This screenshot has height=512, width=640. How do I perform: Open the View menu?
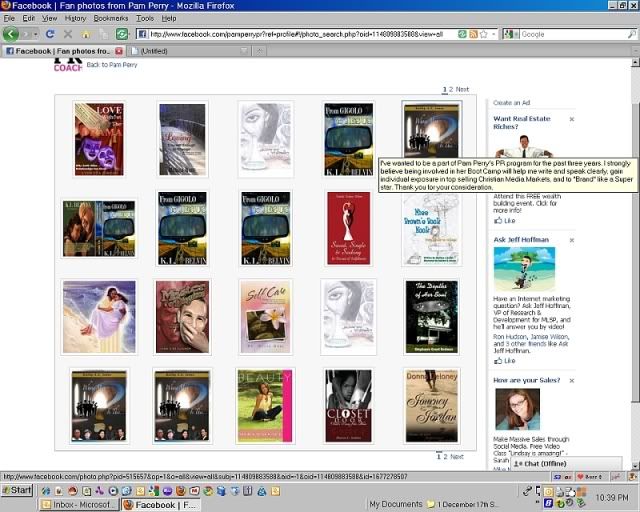[x=49, y=18]
